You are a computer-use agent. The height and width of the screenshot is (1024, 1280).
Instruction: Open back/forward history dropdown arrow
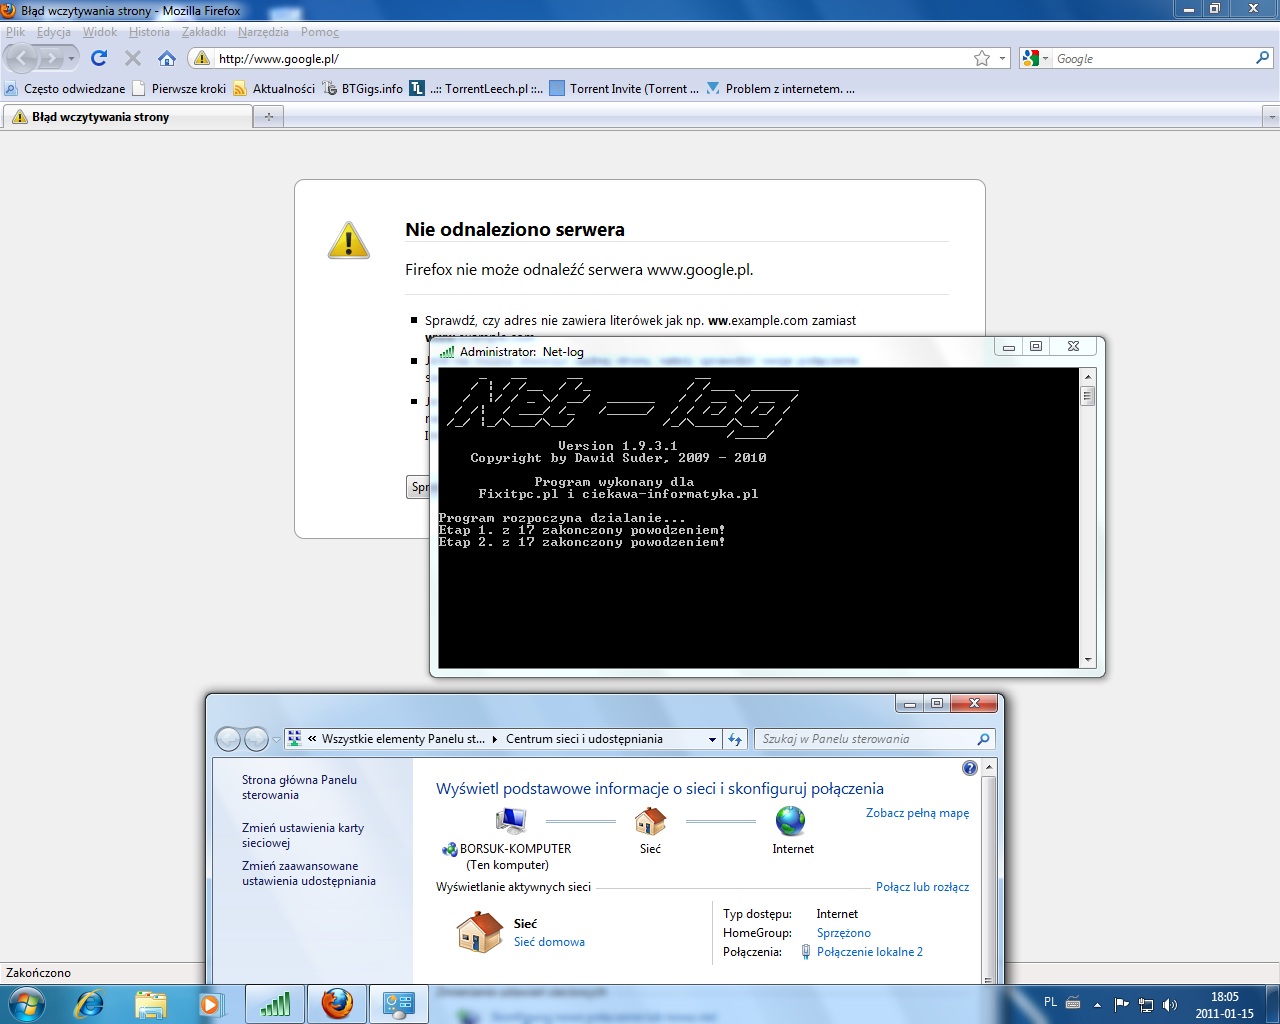pyautogui.click(x=71, y=58)
